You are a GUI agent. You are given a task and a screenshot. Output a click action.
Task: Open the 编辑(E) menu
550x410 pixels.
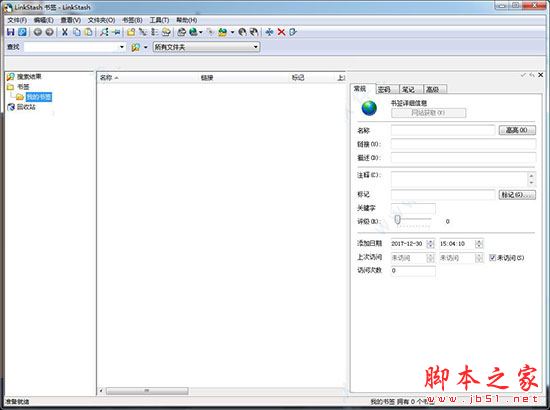coord(43,20)
